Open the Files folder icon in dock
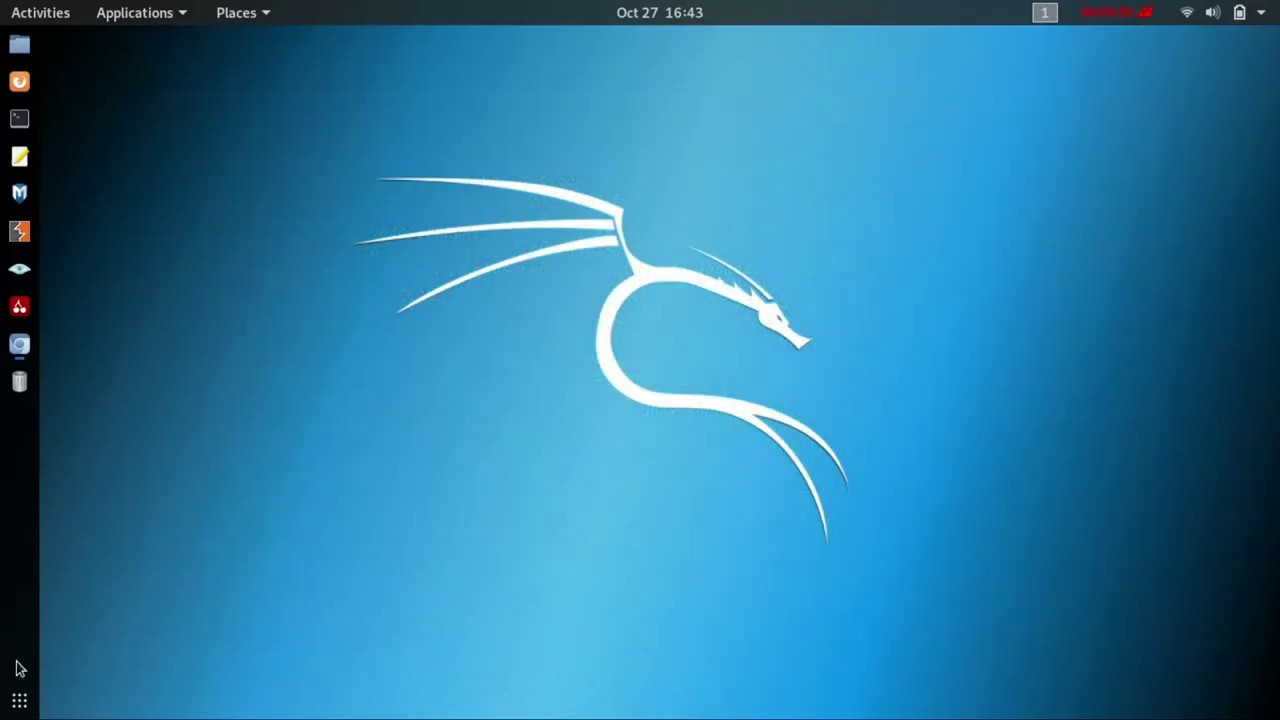This screenshot has height=720, width=1280. 19,44
